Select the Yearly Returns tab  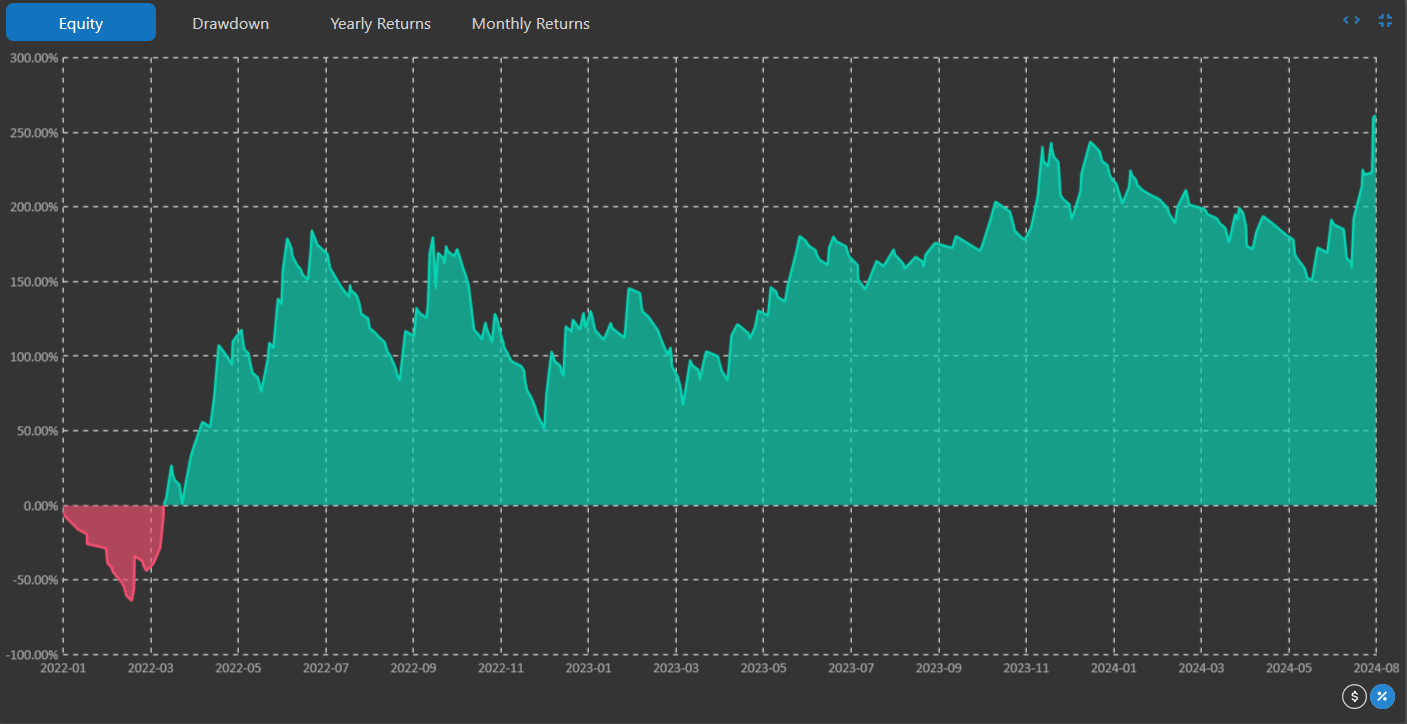[380, 23]
